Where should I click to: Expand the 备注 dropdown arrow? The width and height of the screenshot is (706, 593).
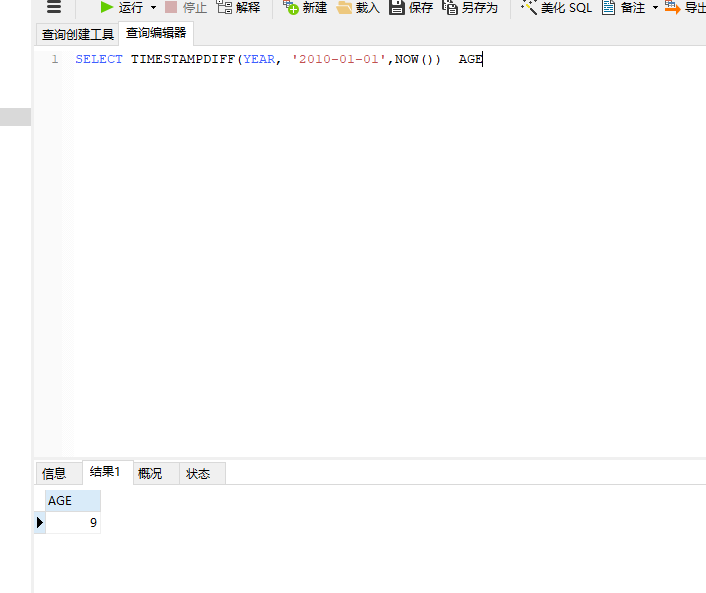pos(655,7)
